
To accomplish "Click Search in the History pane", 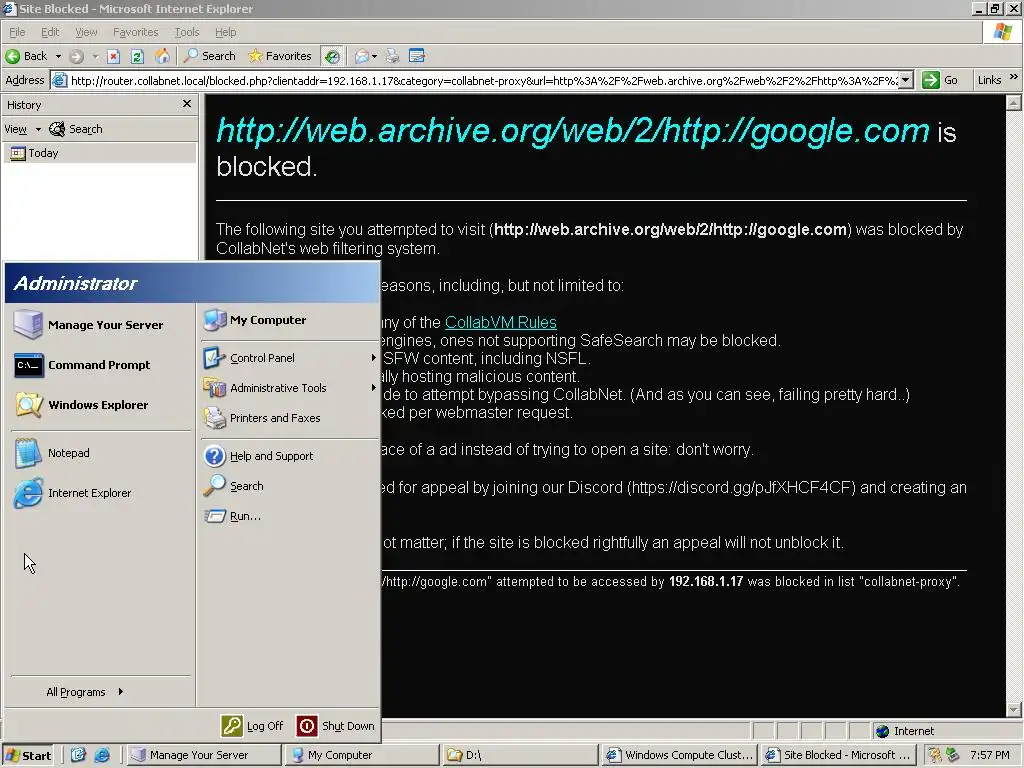I will [x=76, y=129].
